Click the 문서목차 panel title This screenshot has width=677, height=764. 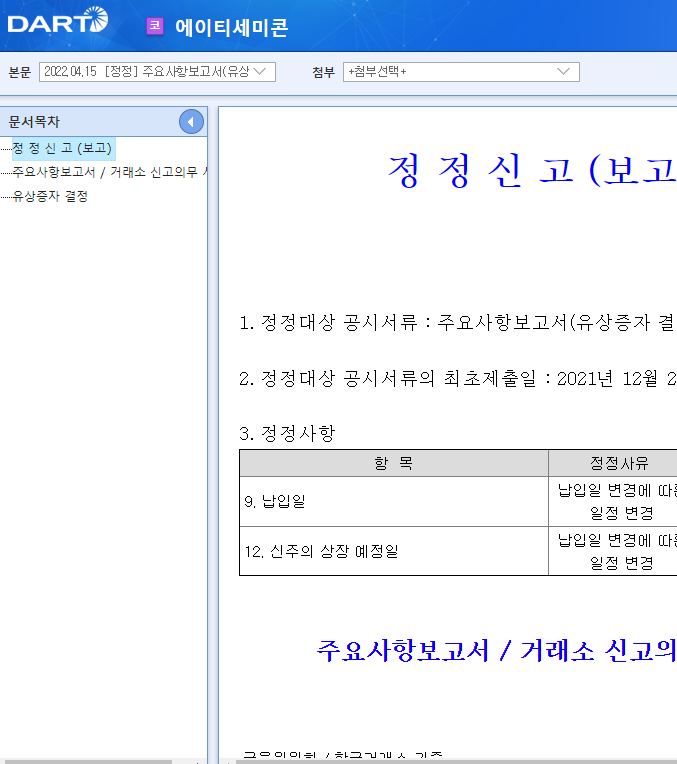click(34, 122)
